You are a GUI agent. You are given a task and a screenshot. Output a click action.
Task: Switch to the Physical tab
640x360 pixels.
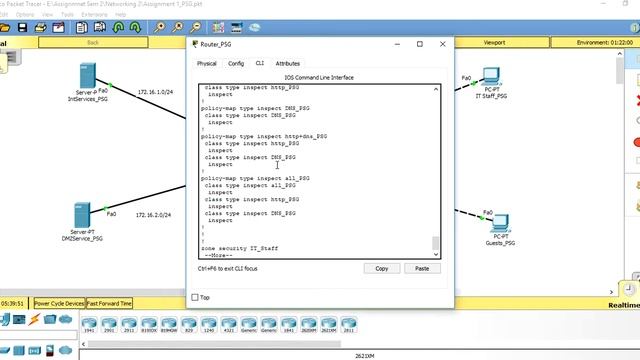[x=207, y=63]
